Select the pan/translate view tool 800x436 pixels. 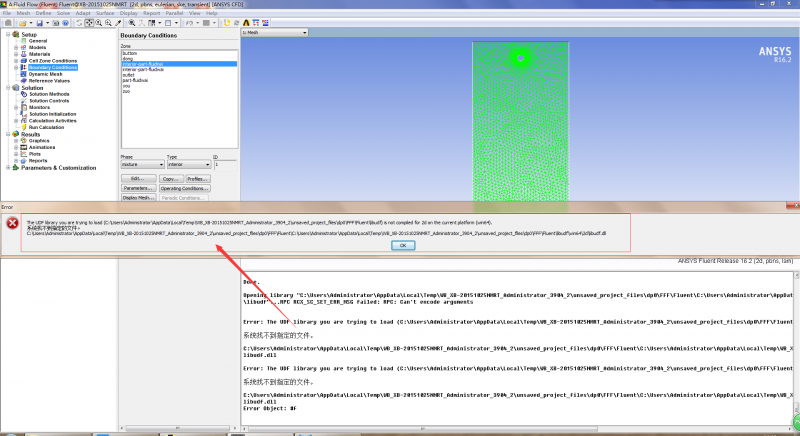pyautogui.click(x=89, y=23)
